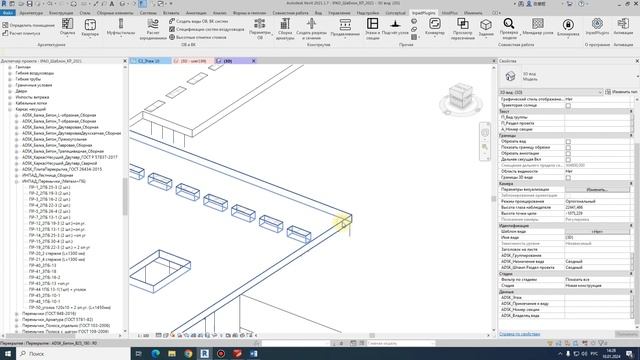640x360 pixels.
Task: Click the Применить button
Action: (x=626, y=334)
